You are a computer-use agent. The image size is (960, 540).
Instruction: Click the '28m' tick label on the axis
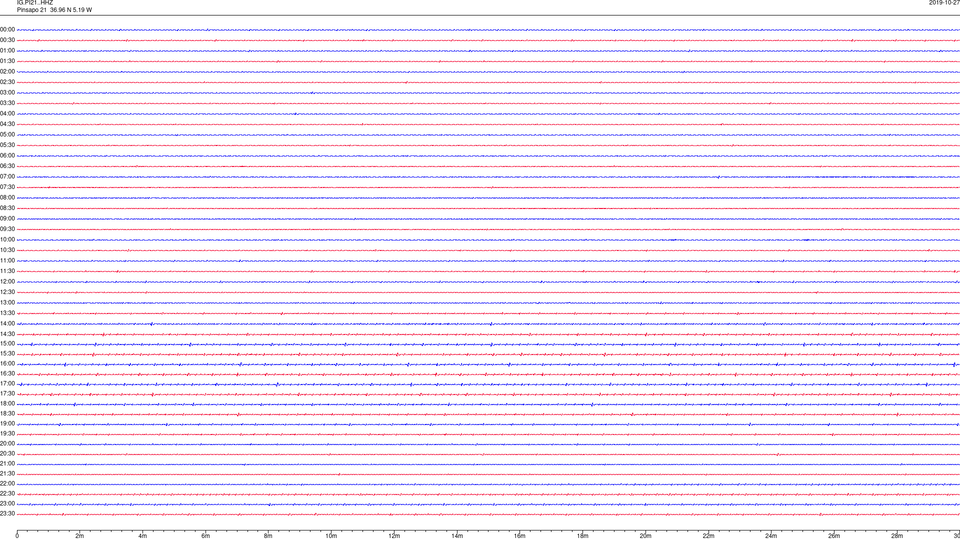point(897,536)
